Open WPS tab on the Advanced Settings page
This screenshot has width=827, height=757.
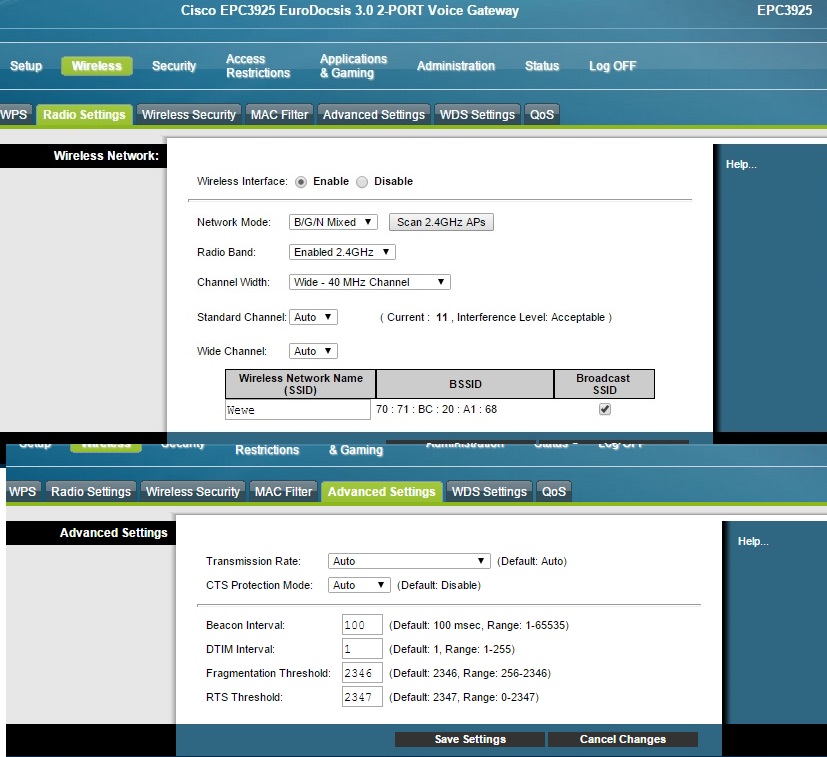[22, 492]
